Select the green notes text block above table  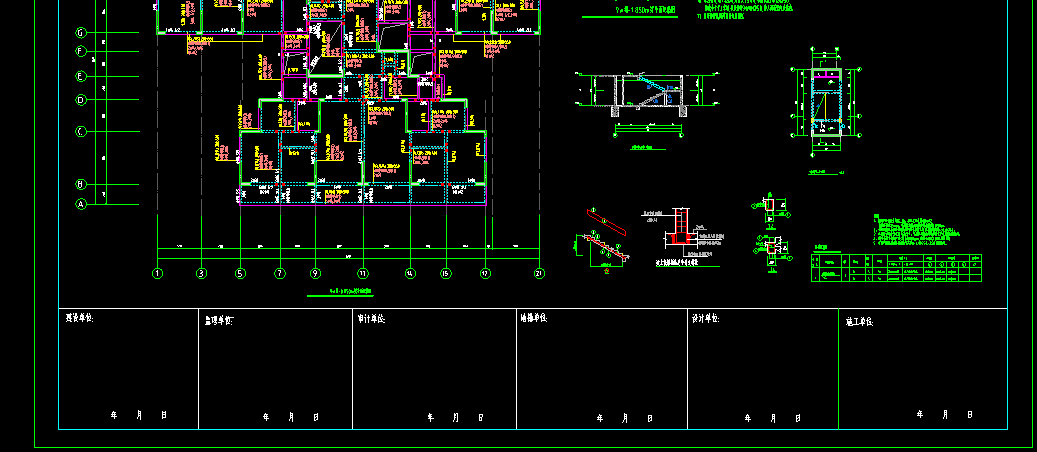[910, 230]
